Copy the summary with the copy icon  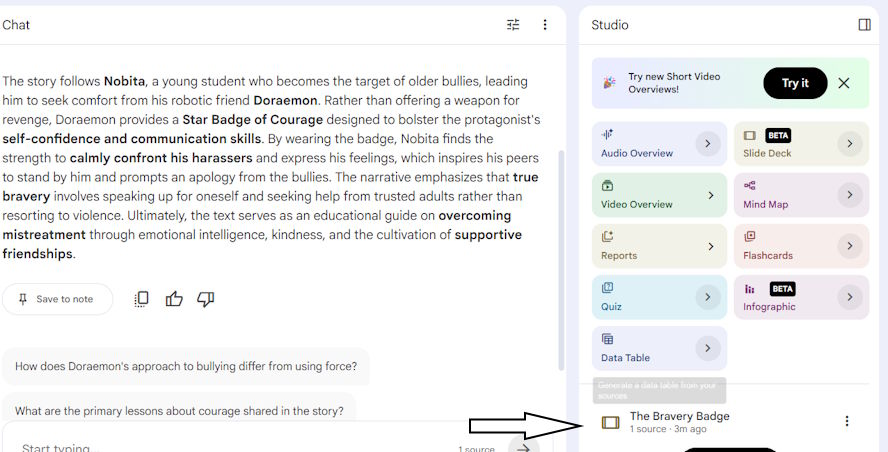coord(142,299)
